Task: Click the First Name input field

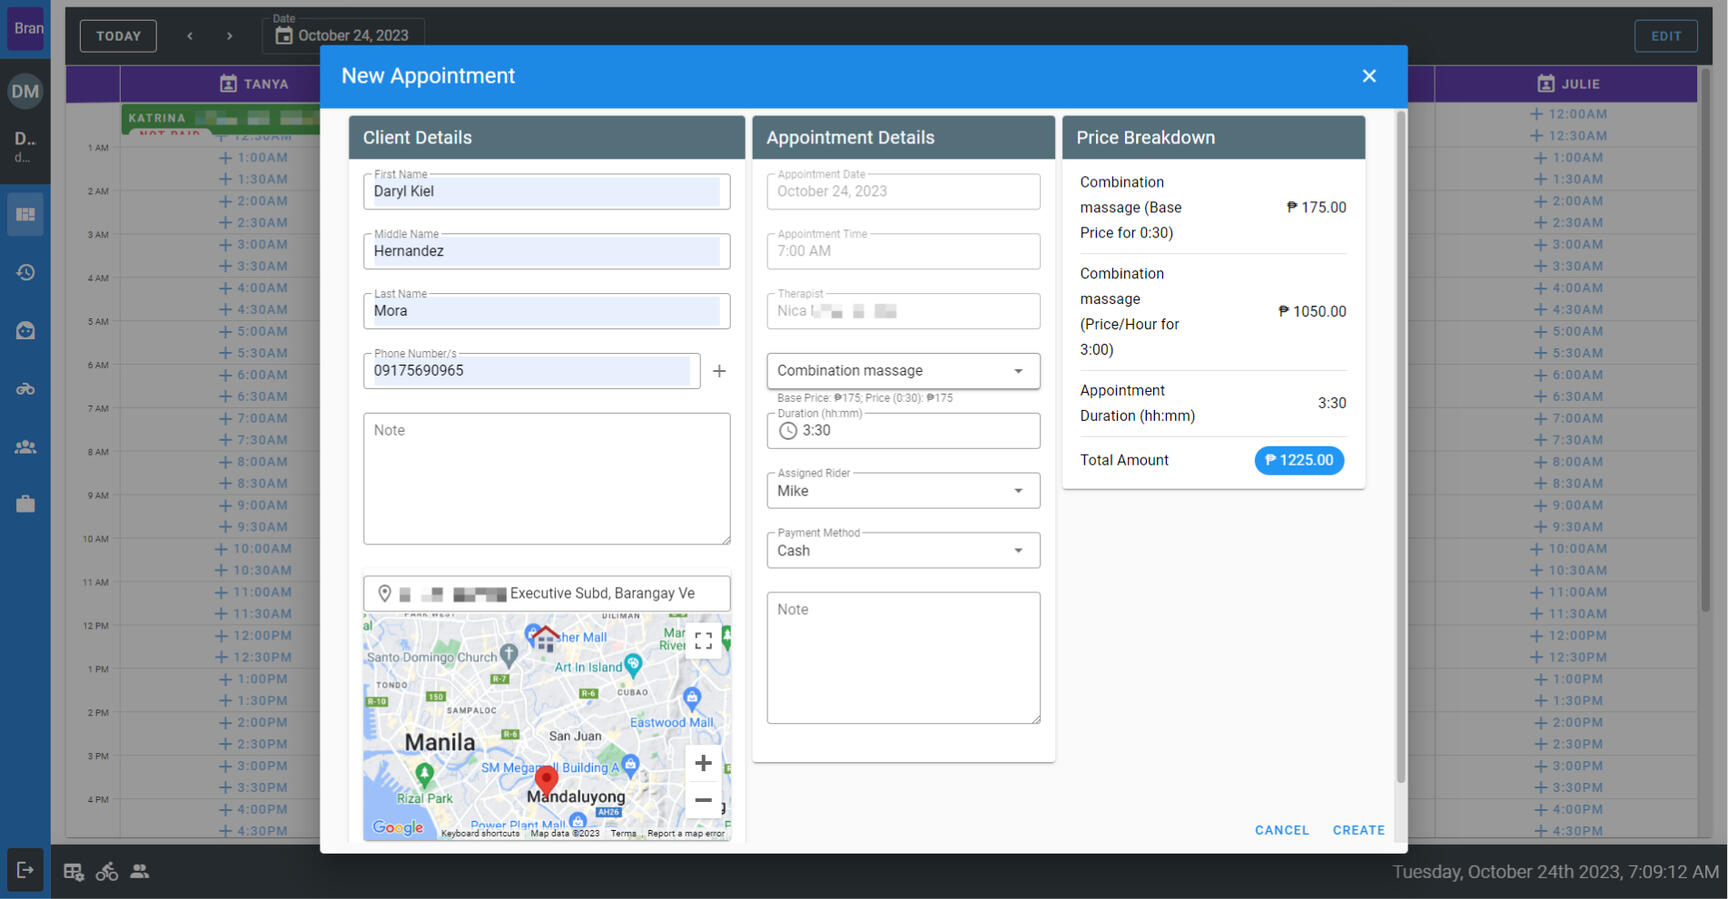Action: 545,192
